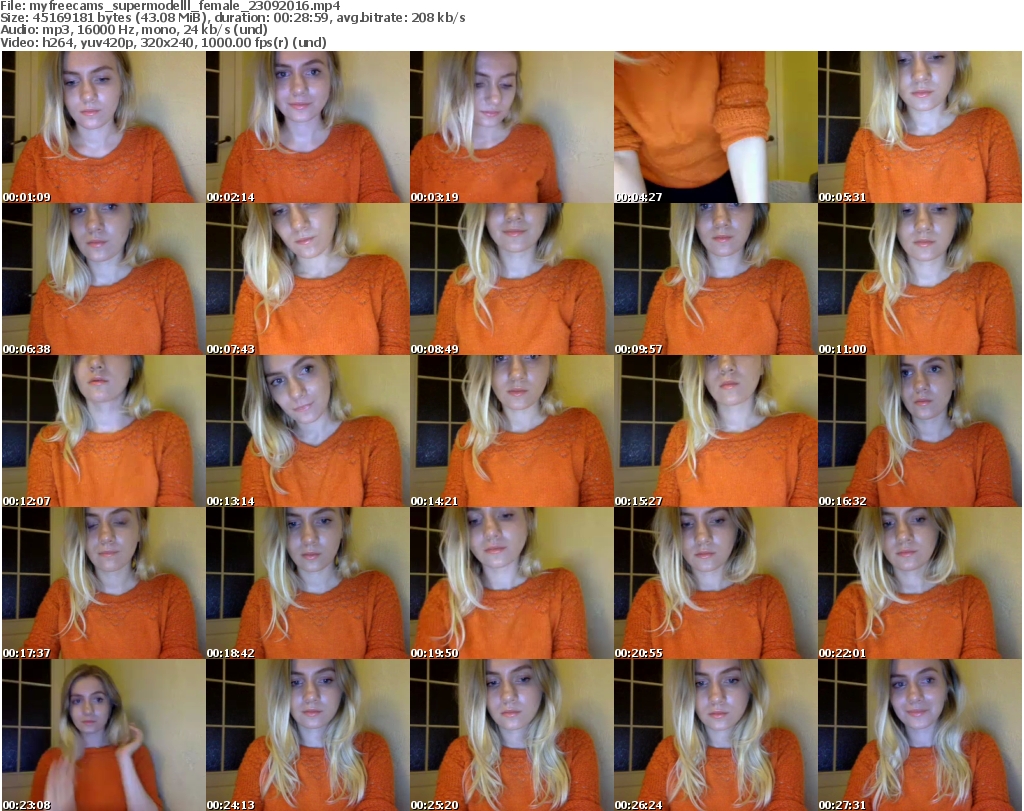Viewport: 1024px width, 811px height.
Task: Click the 'Audio: mp3, 16000 Hz' line
Action: pyautogui.click(x=134, y=30)
